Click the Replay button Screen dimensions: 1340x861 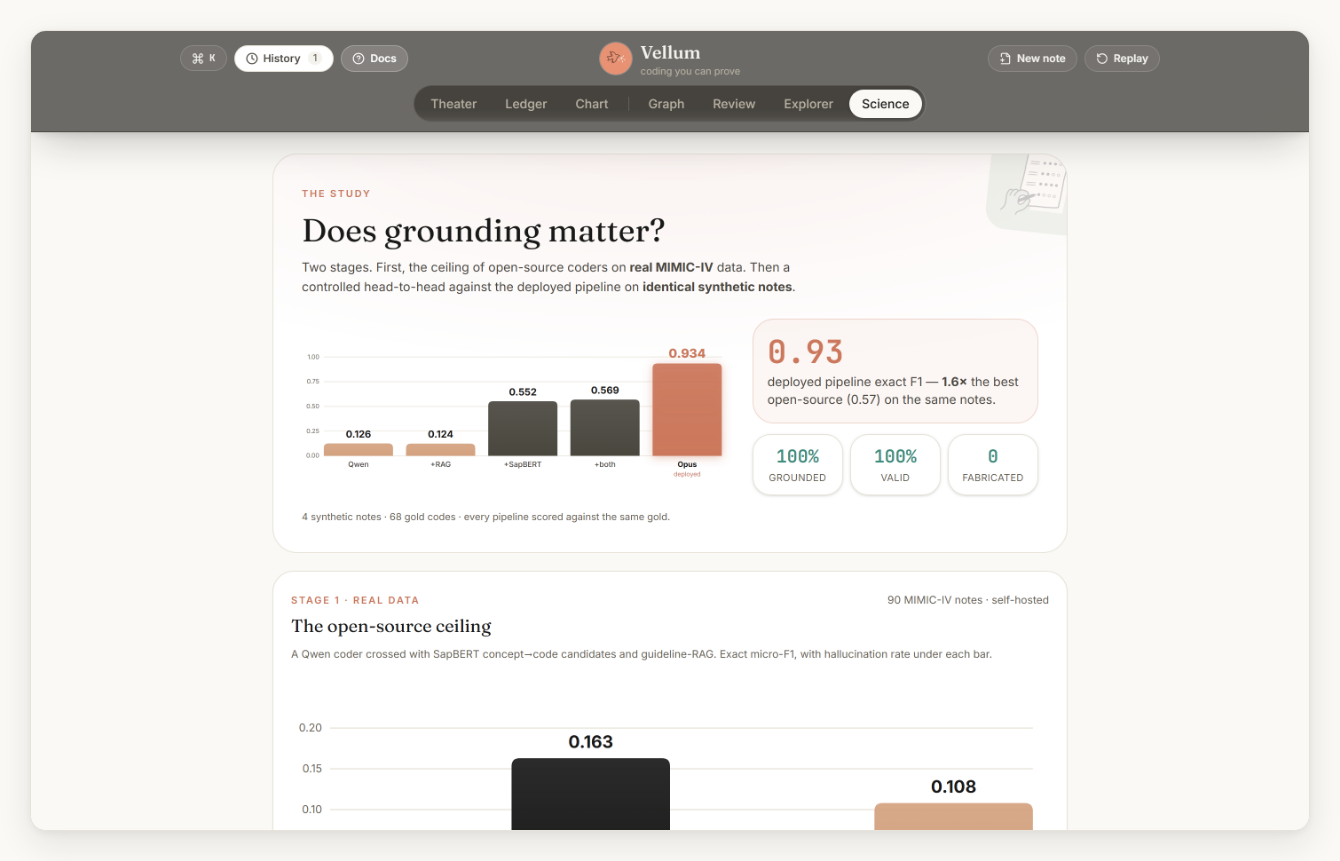click(x=1122, y=58)
